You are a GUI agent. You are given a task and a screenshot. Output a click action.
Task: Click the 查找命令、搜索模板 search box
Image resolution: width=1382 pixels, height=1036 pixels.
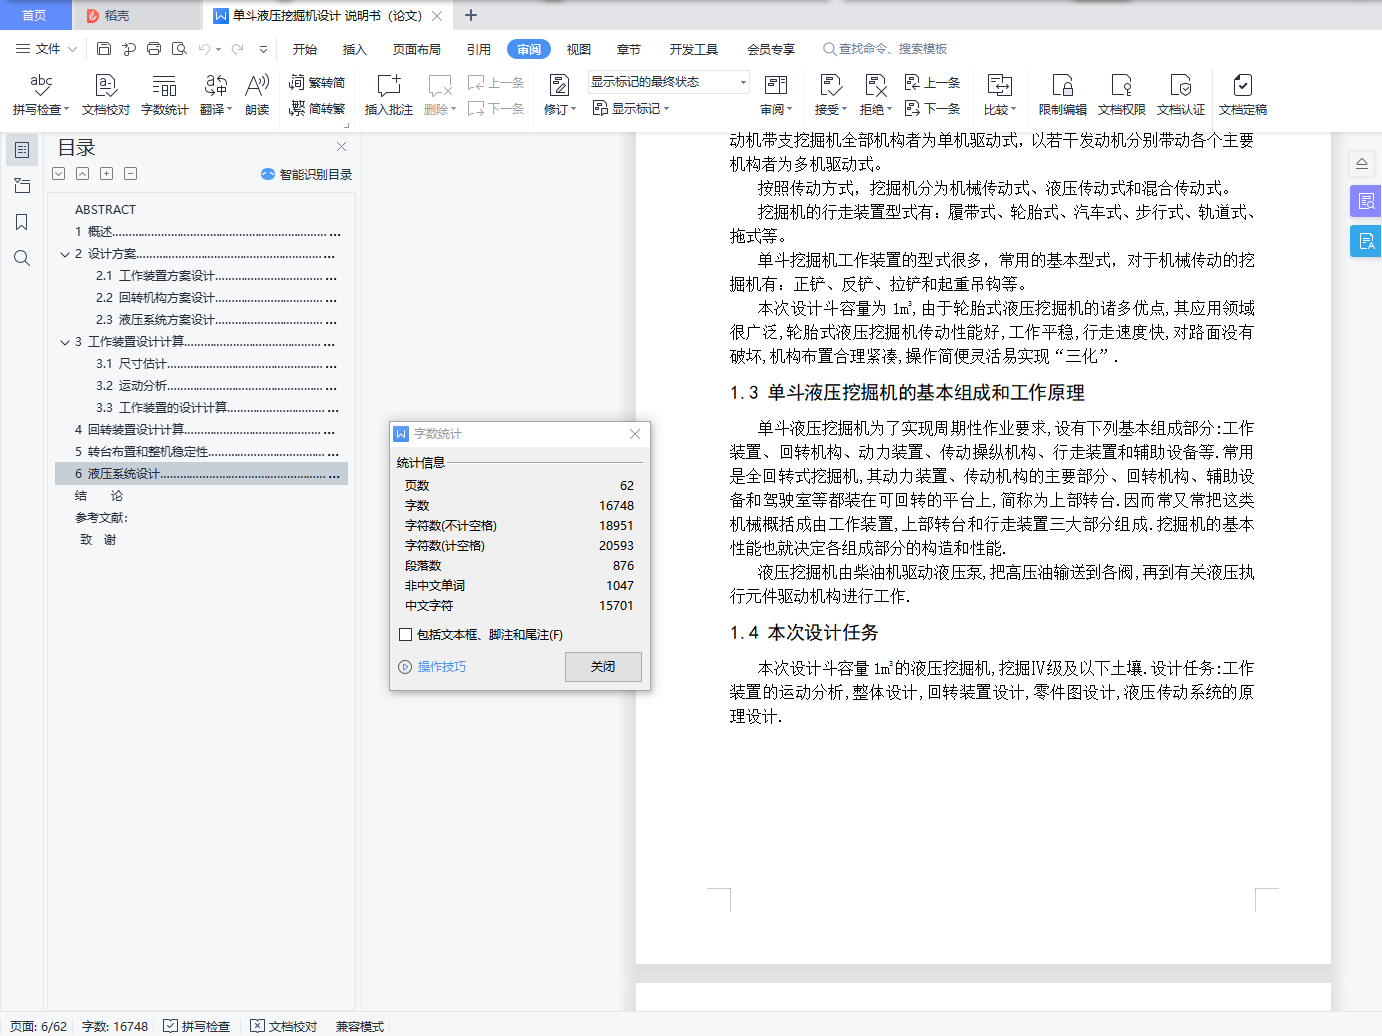pos(886,49)
